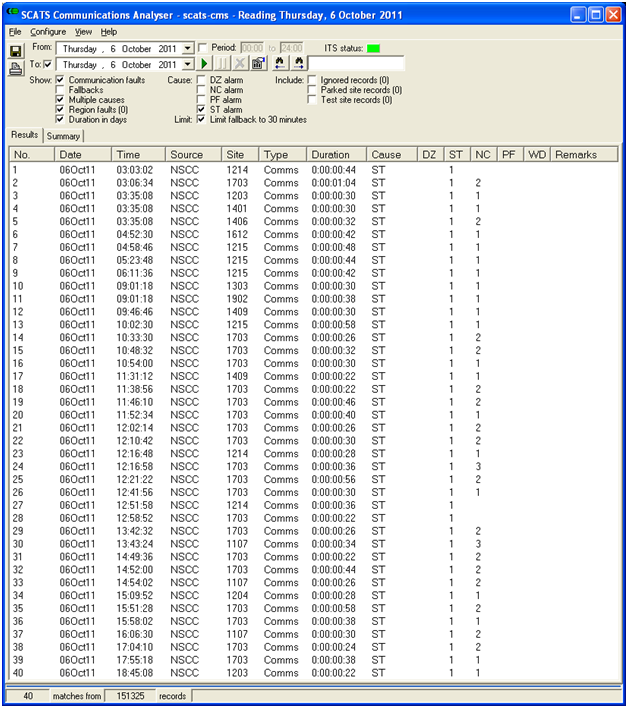Start reading with the green Play button

coord(205,63)
